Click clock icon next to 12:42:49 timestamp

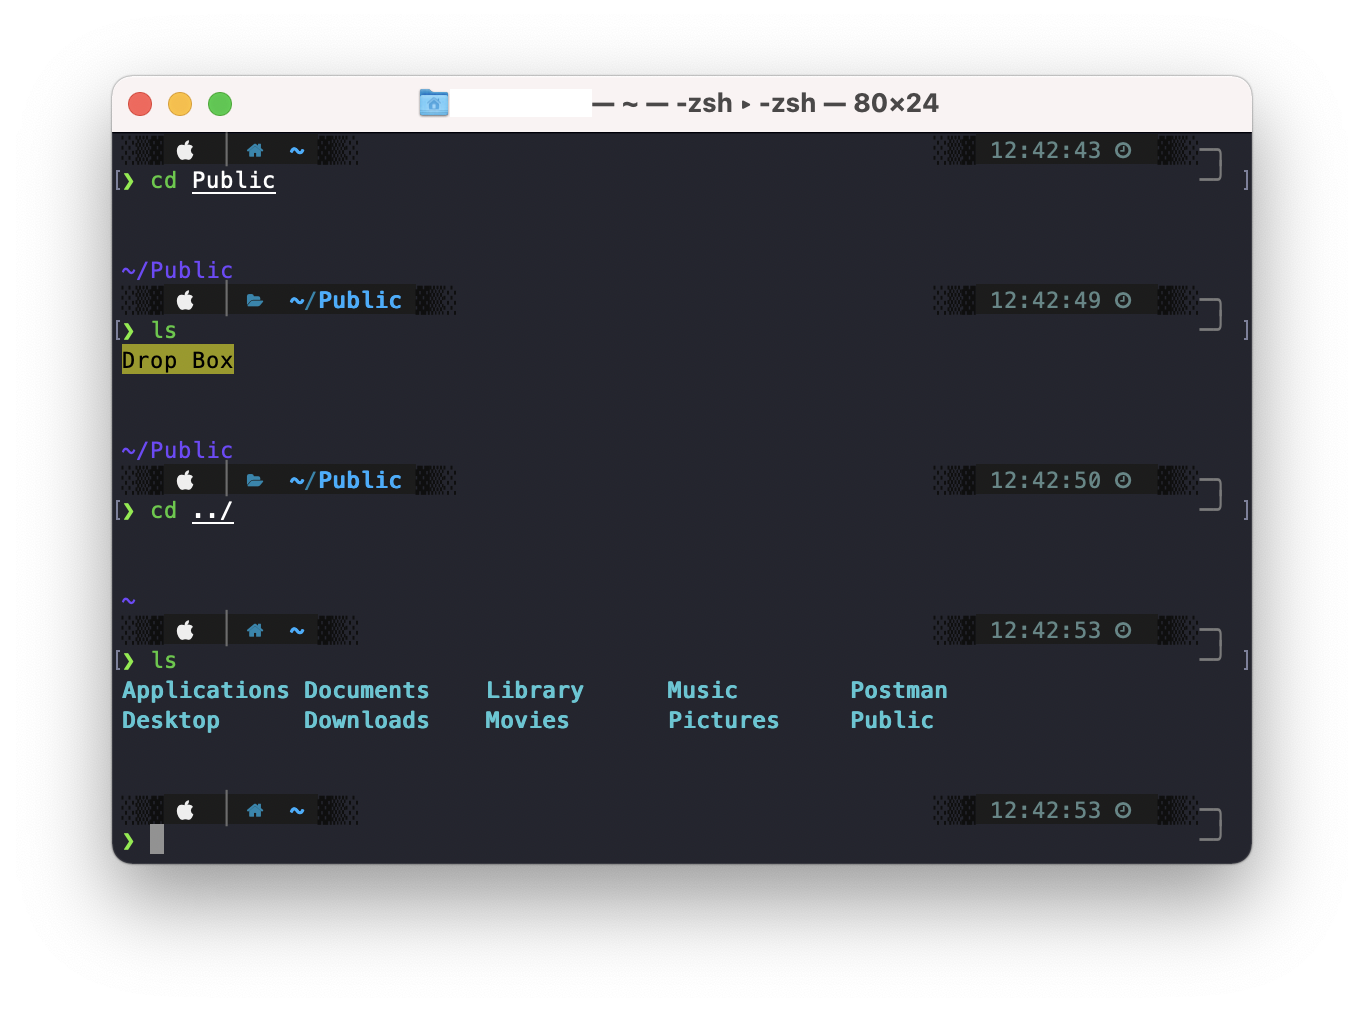pyautogui.click(x=1123, y=301)
